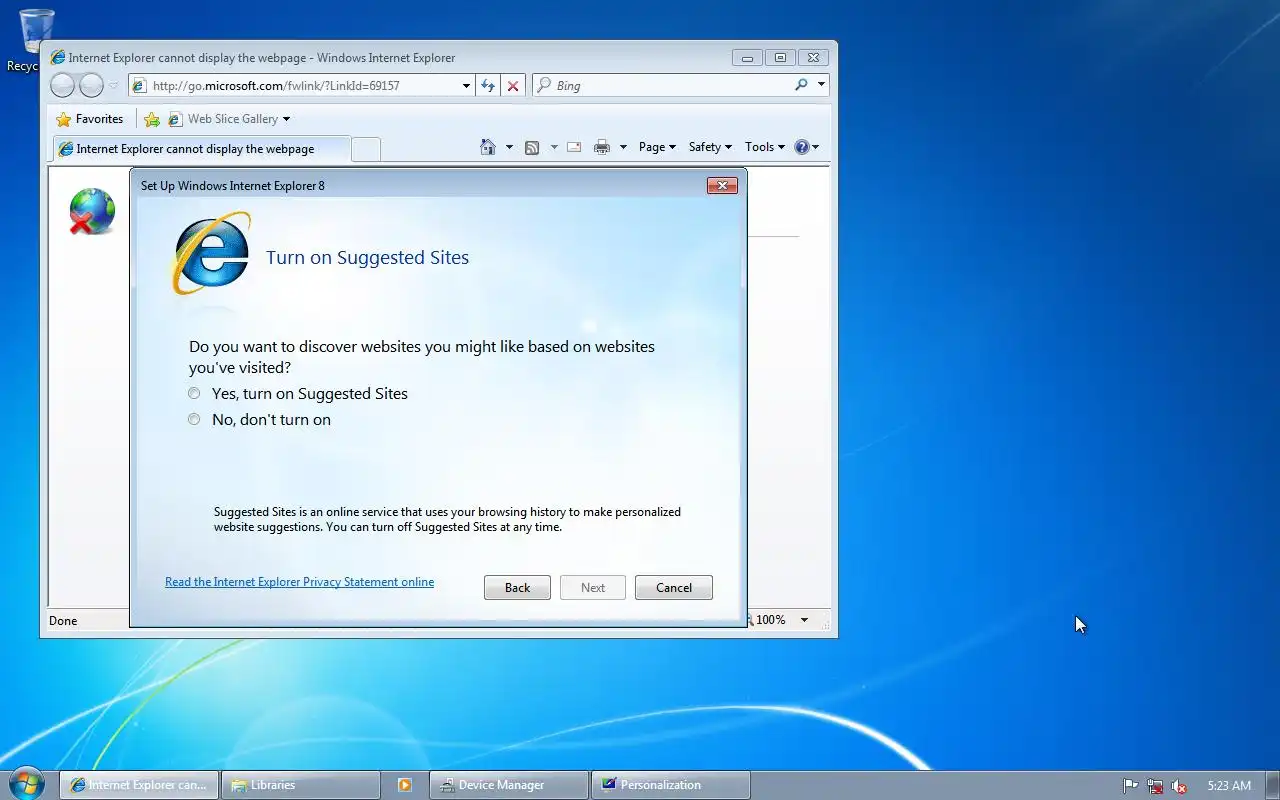Expand the Feeds dropdown arrow
Screen dimensions: 1280x800
pyautogui.click(x=554, y=147)
